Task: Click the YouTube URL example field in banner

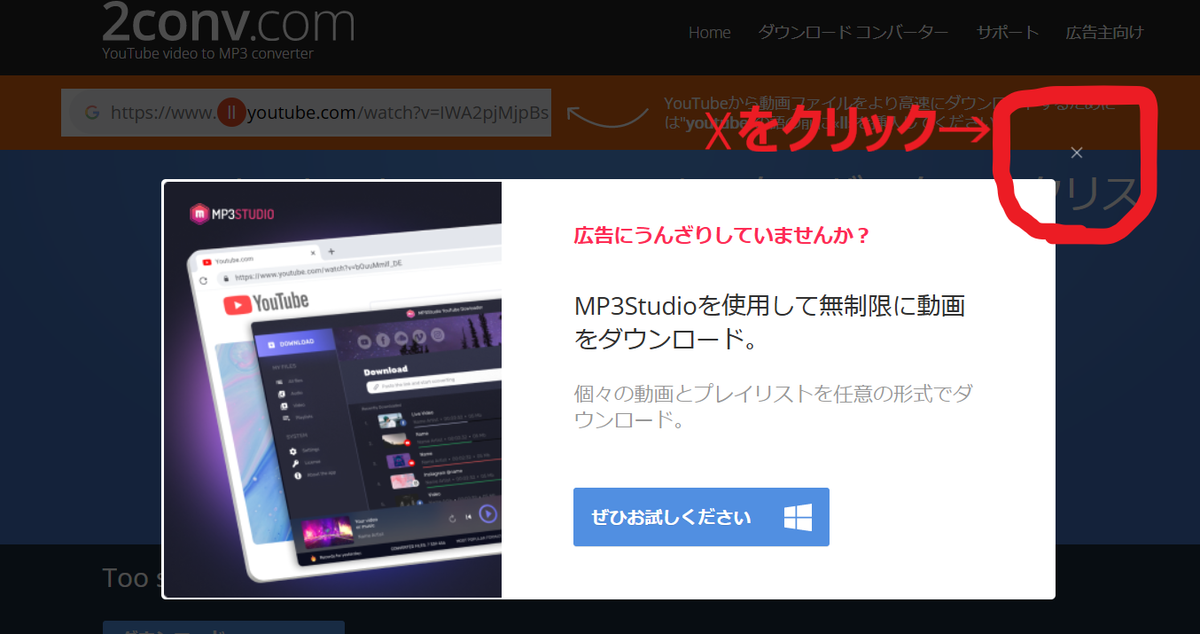Action: (306, 113)
